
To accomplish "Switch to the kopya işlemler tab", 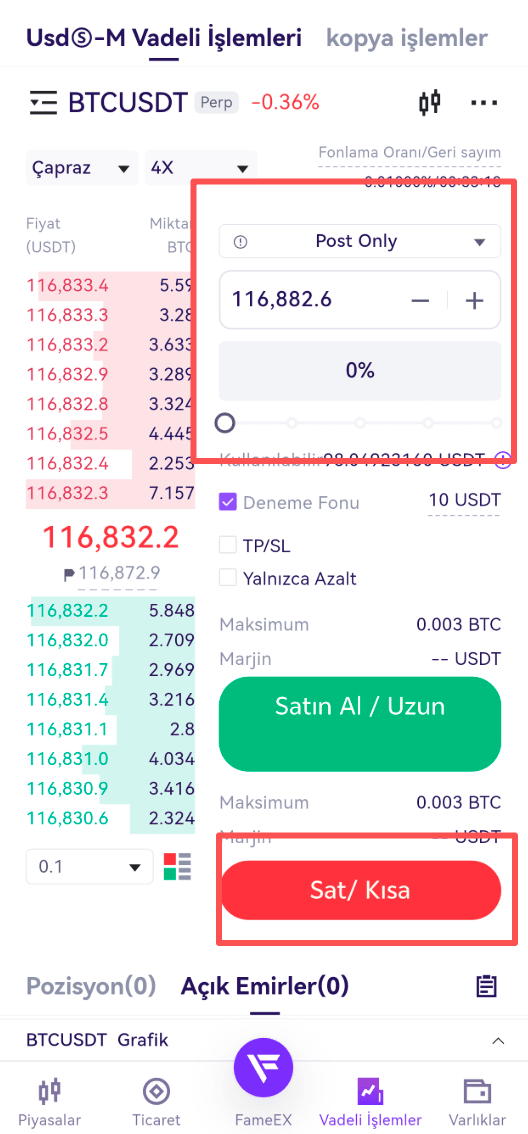I will pos(406,38).
